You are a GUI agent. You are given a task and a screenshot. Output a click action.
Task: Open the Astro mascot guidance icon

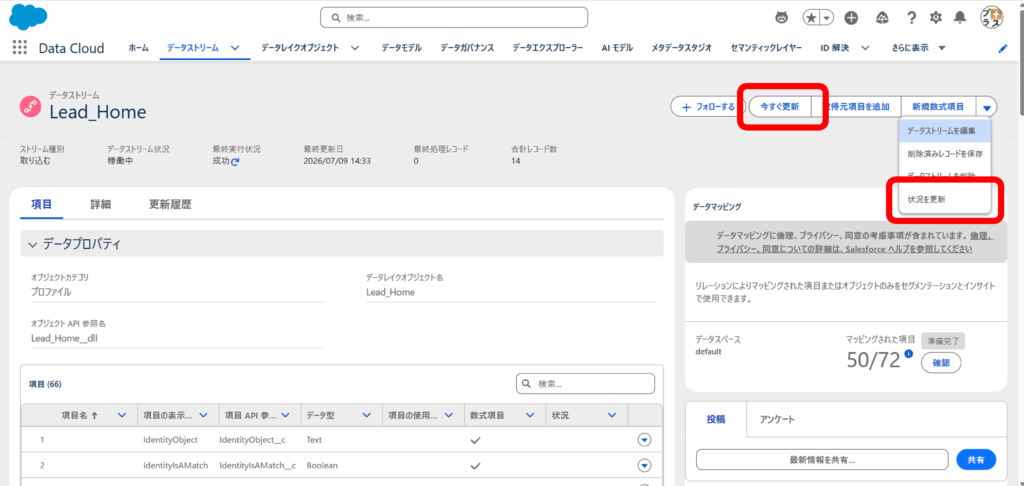coord(782,18)
